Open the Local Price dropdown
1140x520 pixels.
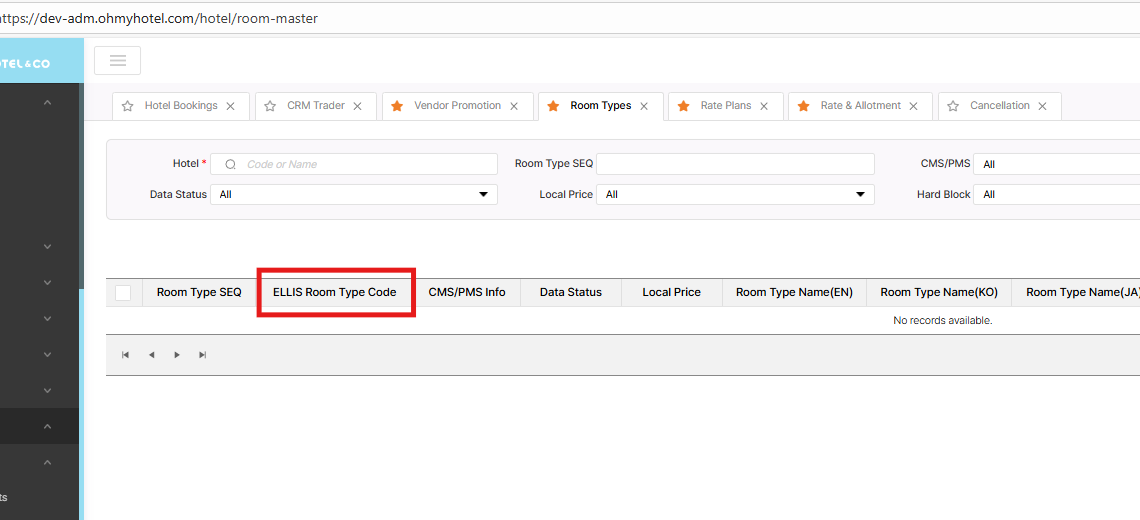tap(735, 195)
